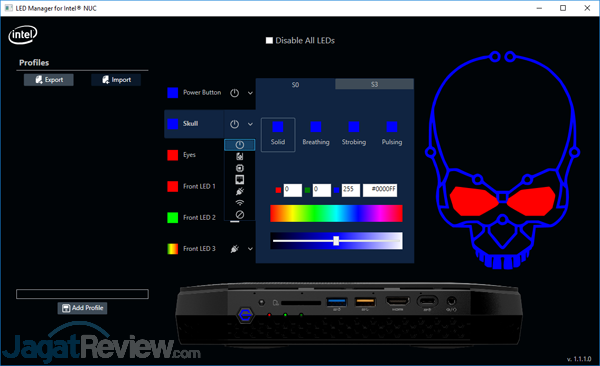Select the Skull blue color swatch
Viewport: 600px width, 366px height.
coord(173,124)
